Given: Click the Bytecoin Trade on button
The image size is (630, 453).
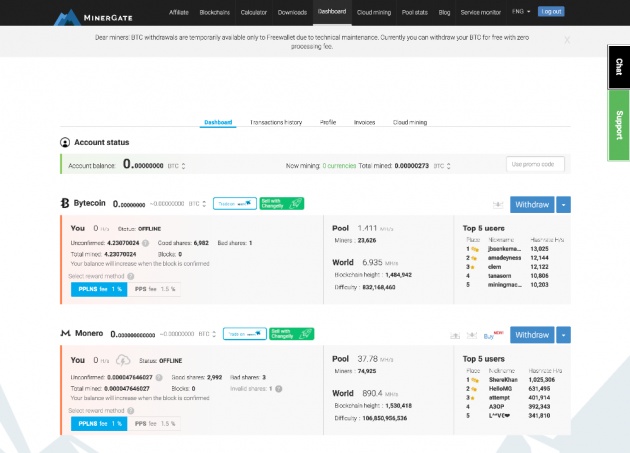Looking at the screenshot, I should click(235, 203).
